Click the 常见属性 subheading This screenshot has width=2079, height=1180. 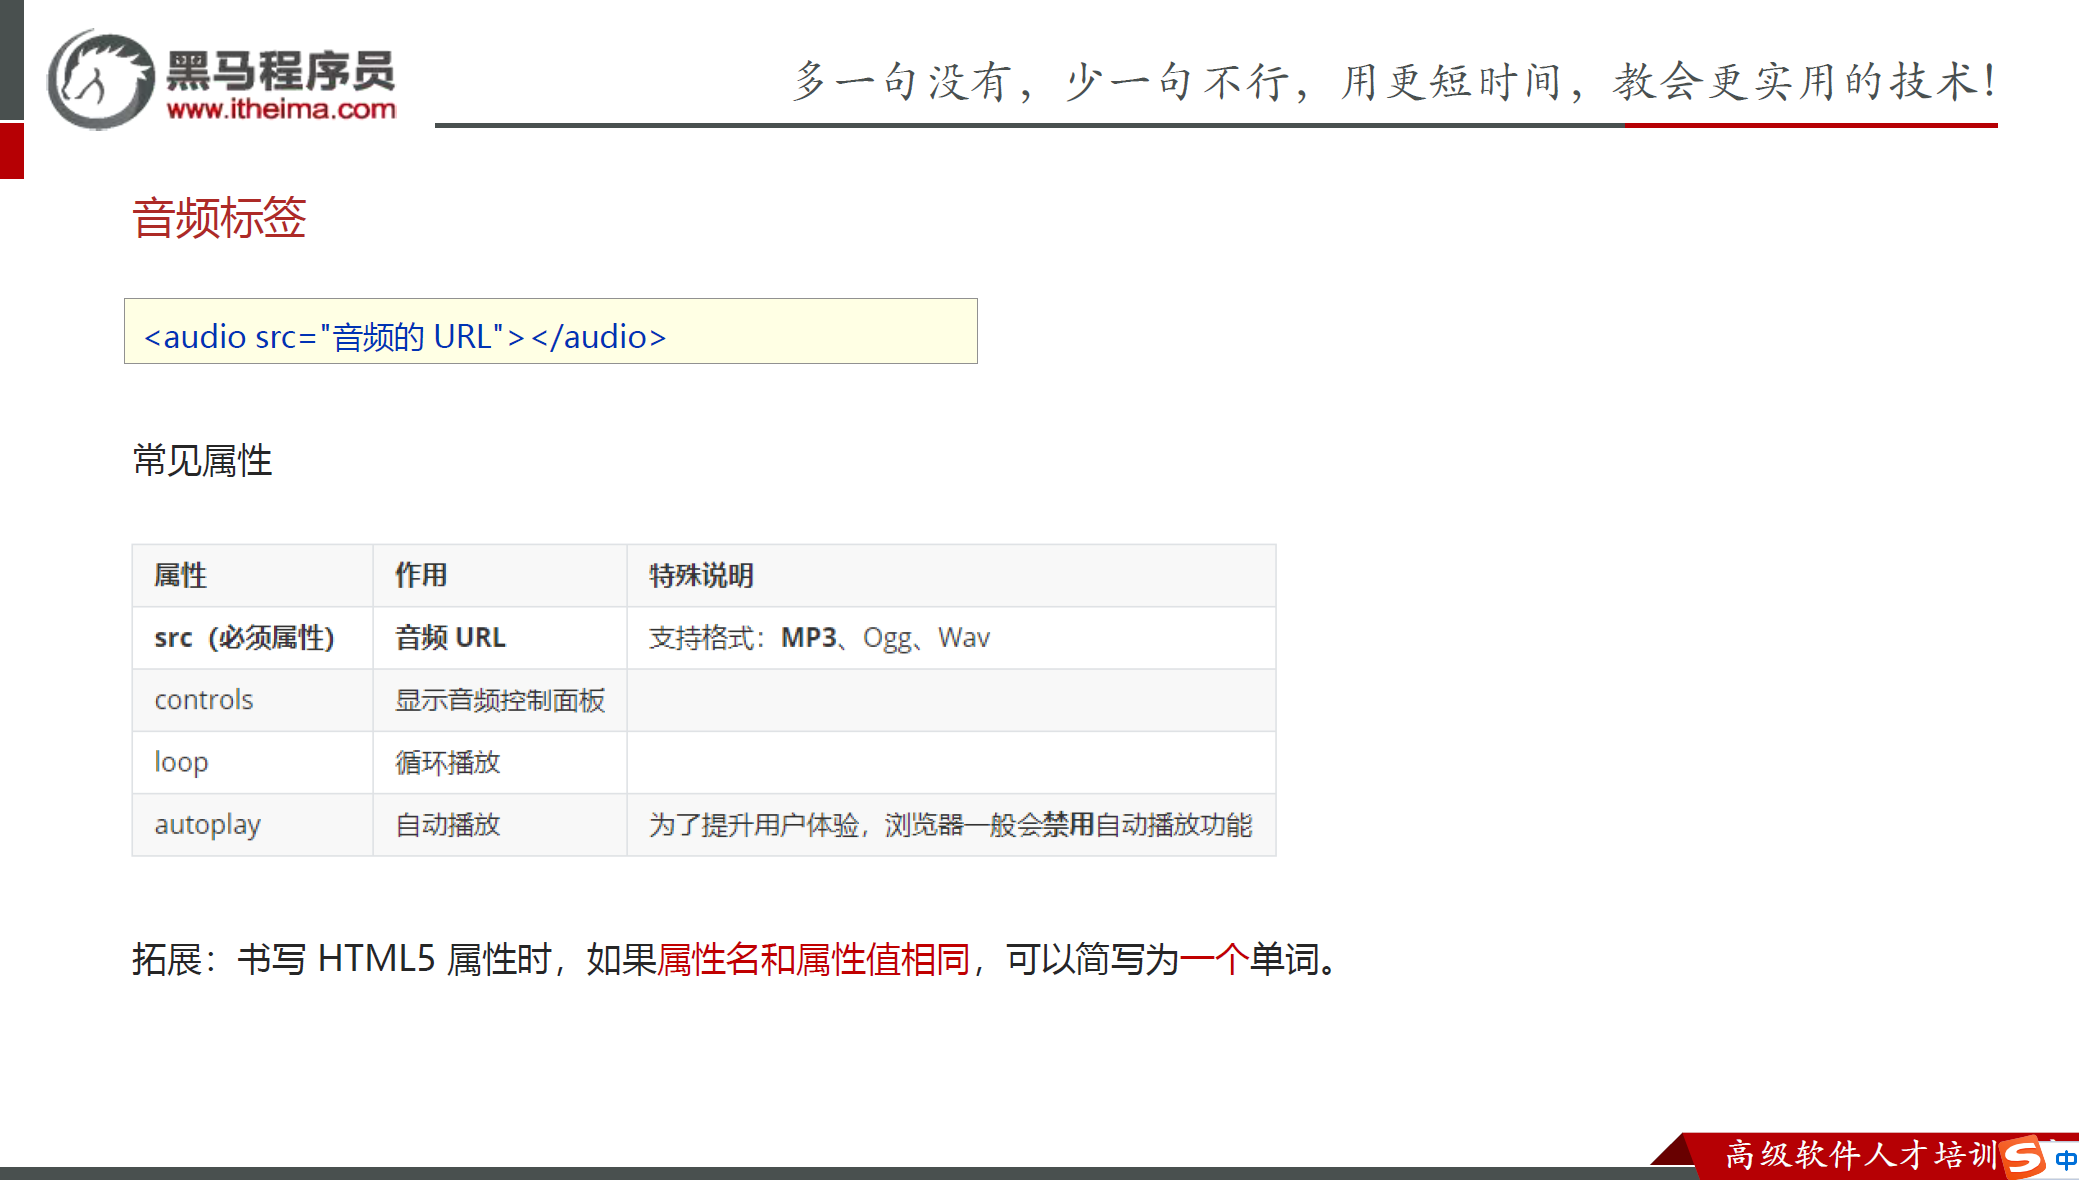tap(202, 461)
